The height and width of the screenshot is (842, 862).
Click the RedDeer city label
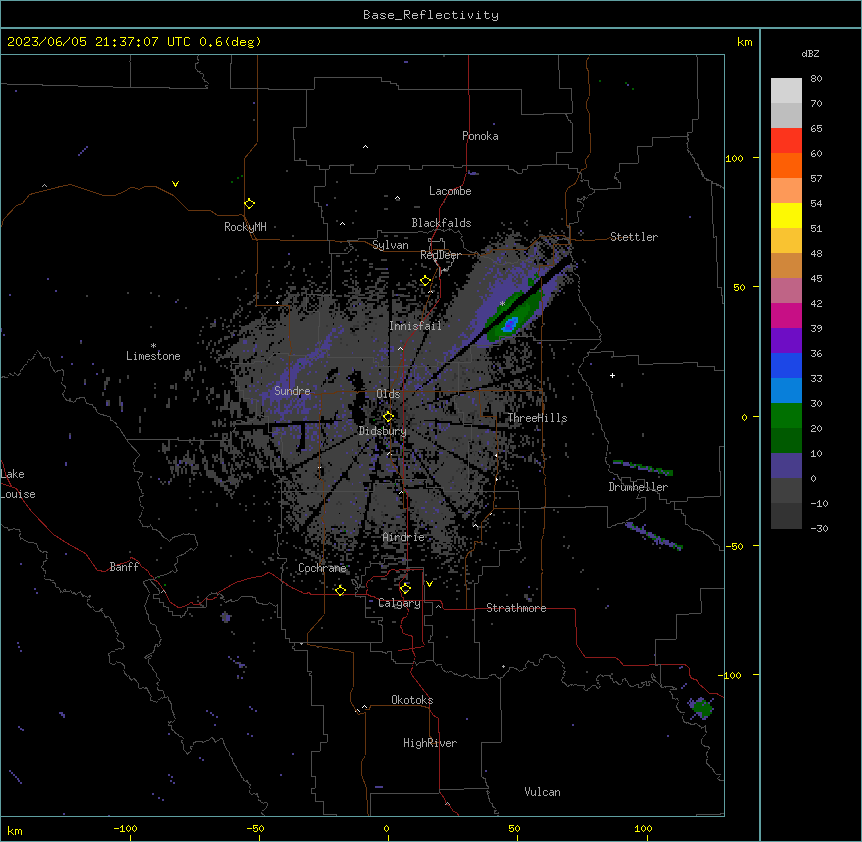(440, 255)
